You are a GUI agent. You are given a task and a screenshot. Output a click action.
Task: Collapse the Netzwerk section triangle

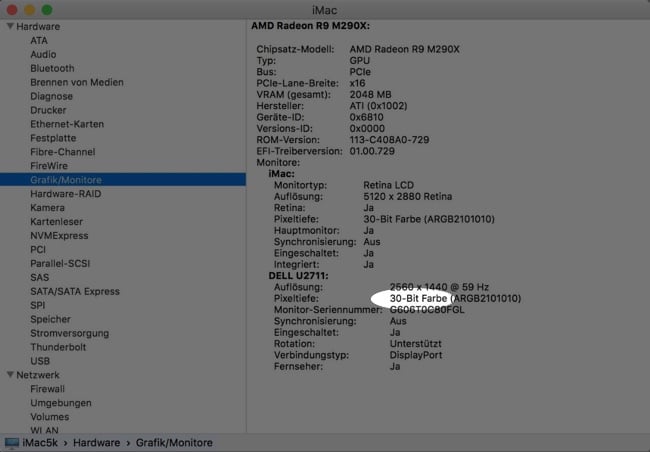[x=10, y=375]
